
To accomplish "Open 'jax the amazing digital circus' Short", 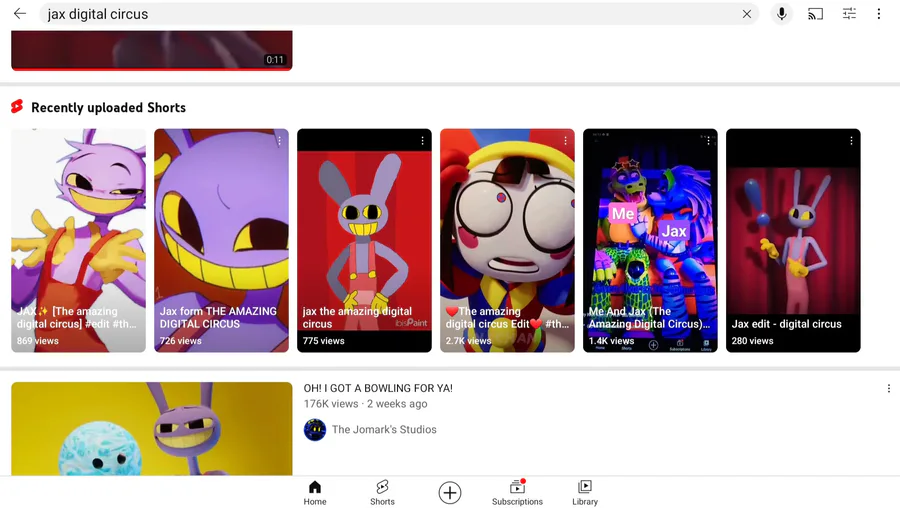I will [364, 241].
